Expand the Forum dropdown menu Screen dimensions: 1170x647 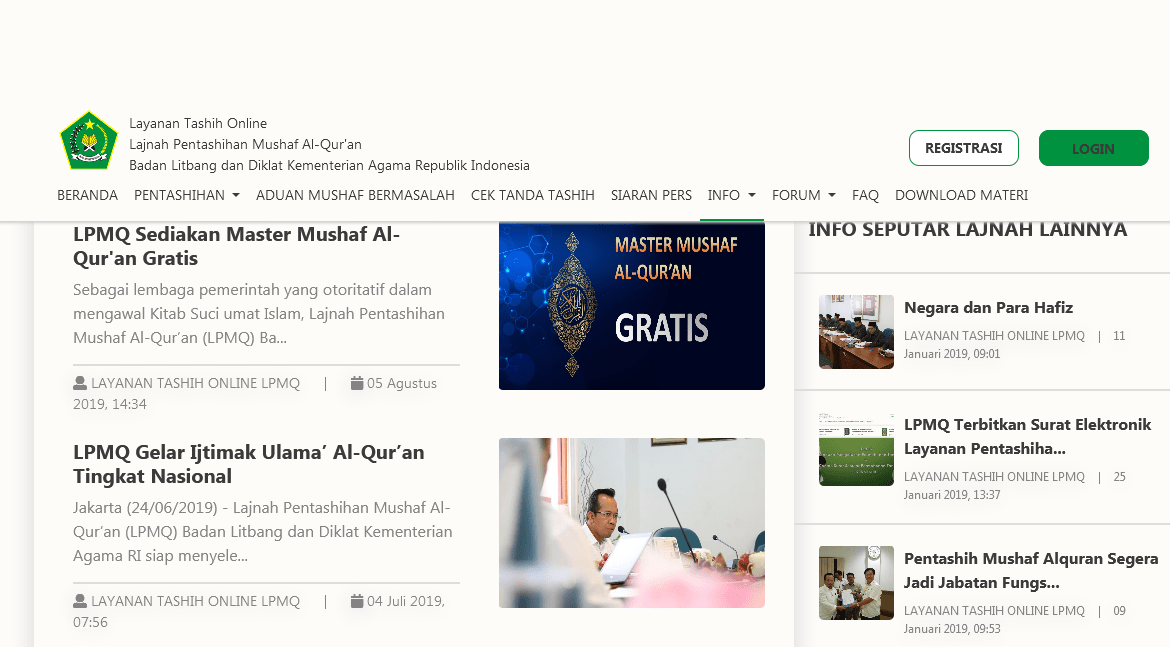pos(803,195)
